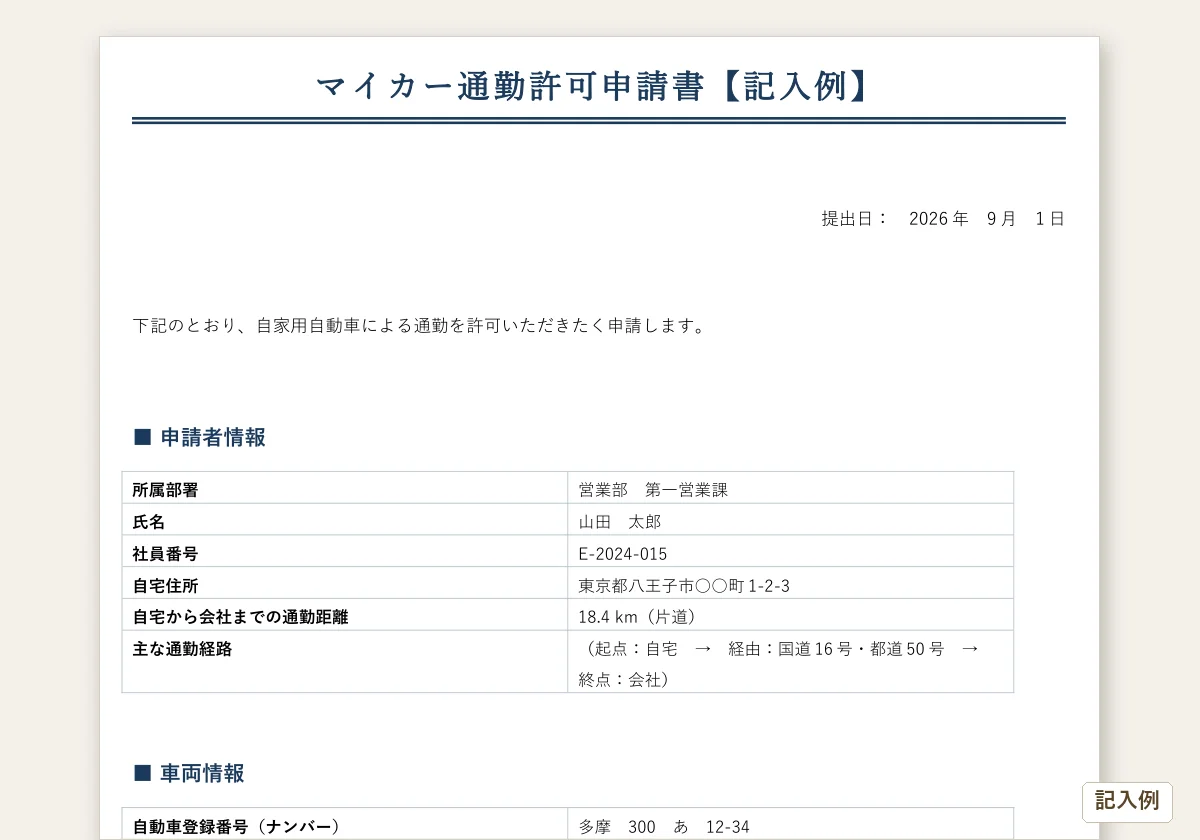This screenshot has width=1200, height=840.
Task: Select employee number E-2024-015
Action: point(623,554)
